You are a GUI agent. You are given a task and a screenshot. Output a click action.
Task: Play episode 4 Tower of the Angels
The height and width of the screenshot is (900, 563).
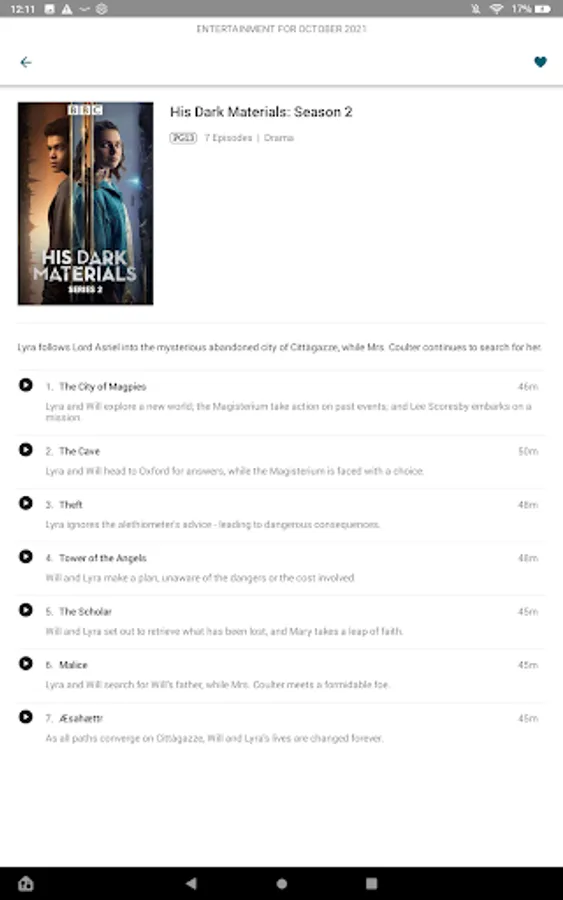pos(26,556)
